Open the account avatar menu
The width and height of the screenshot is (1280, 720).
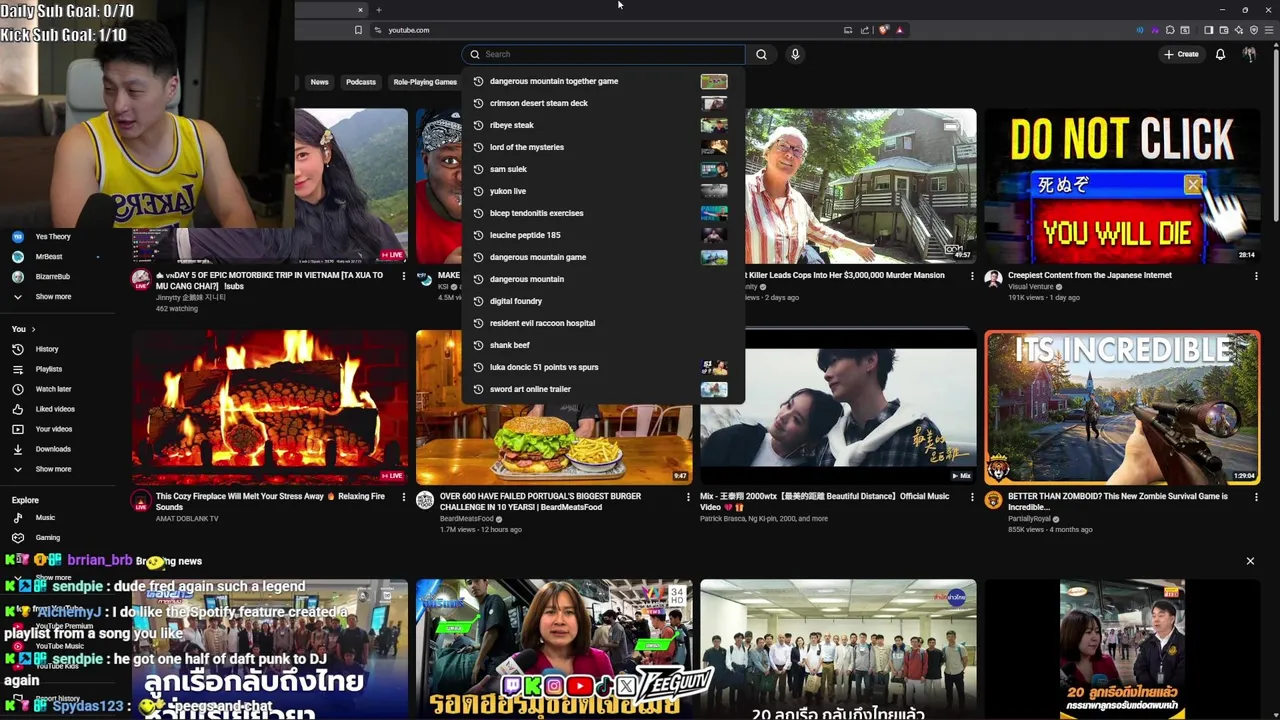pos(1249,54)
